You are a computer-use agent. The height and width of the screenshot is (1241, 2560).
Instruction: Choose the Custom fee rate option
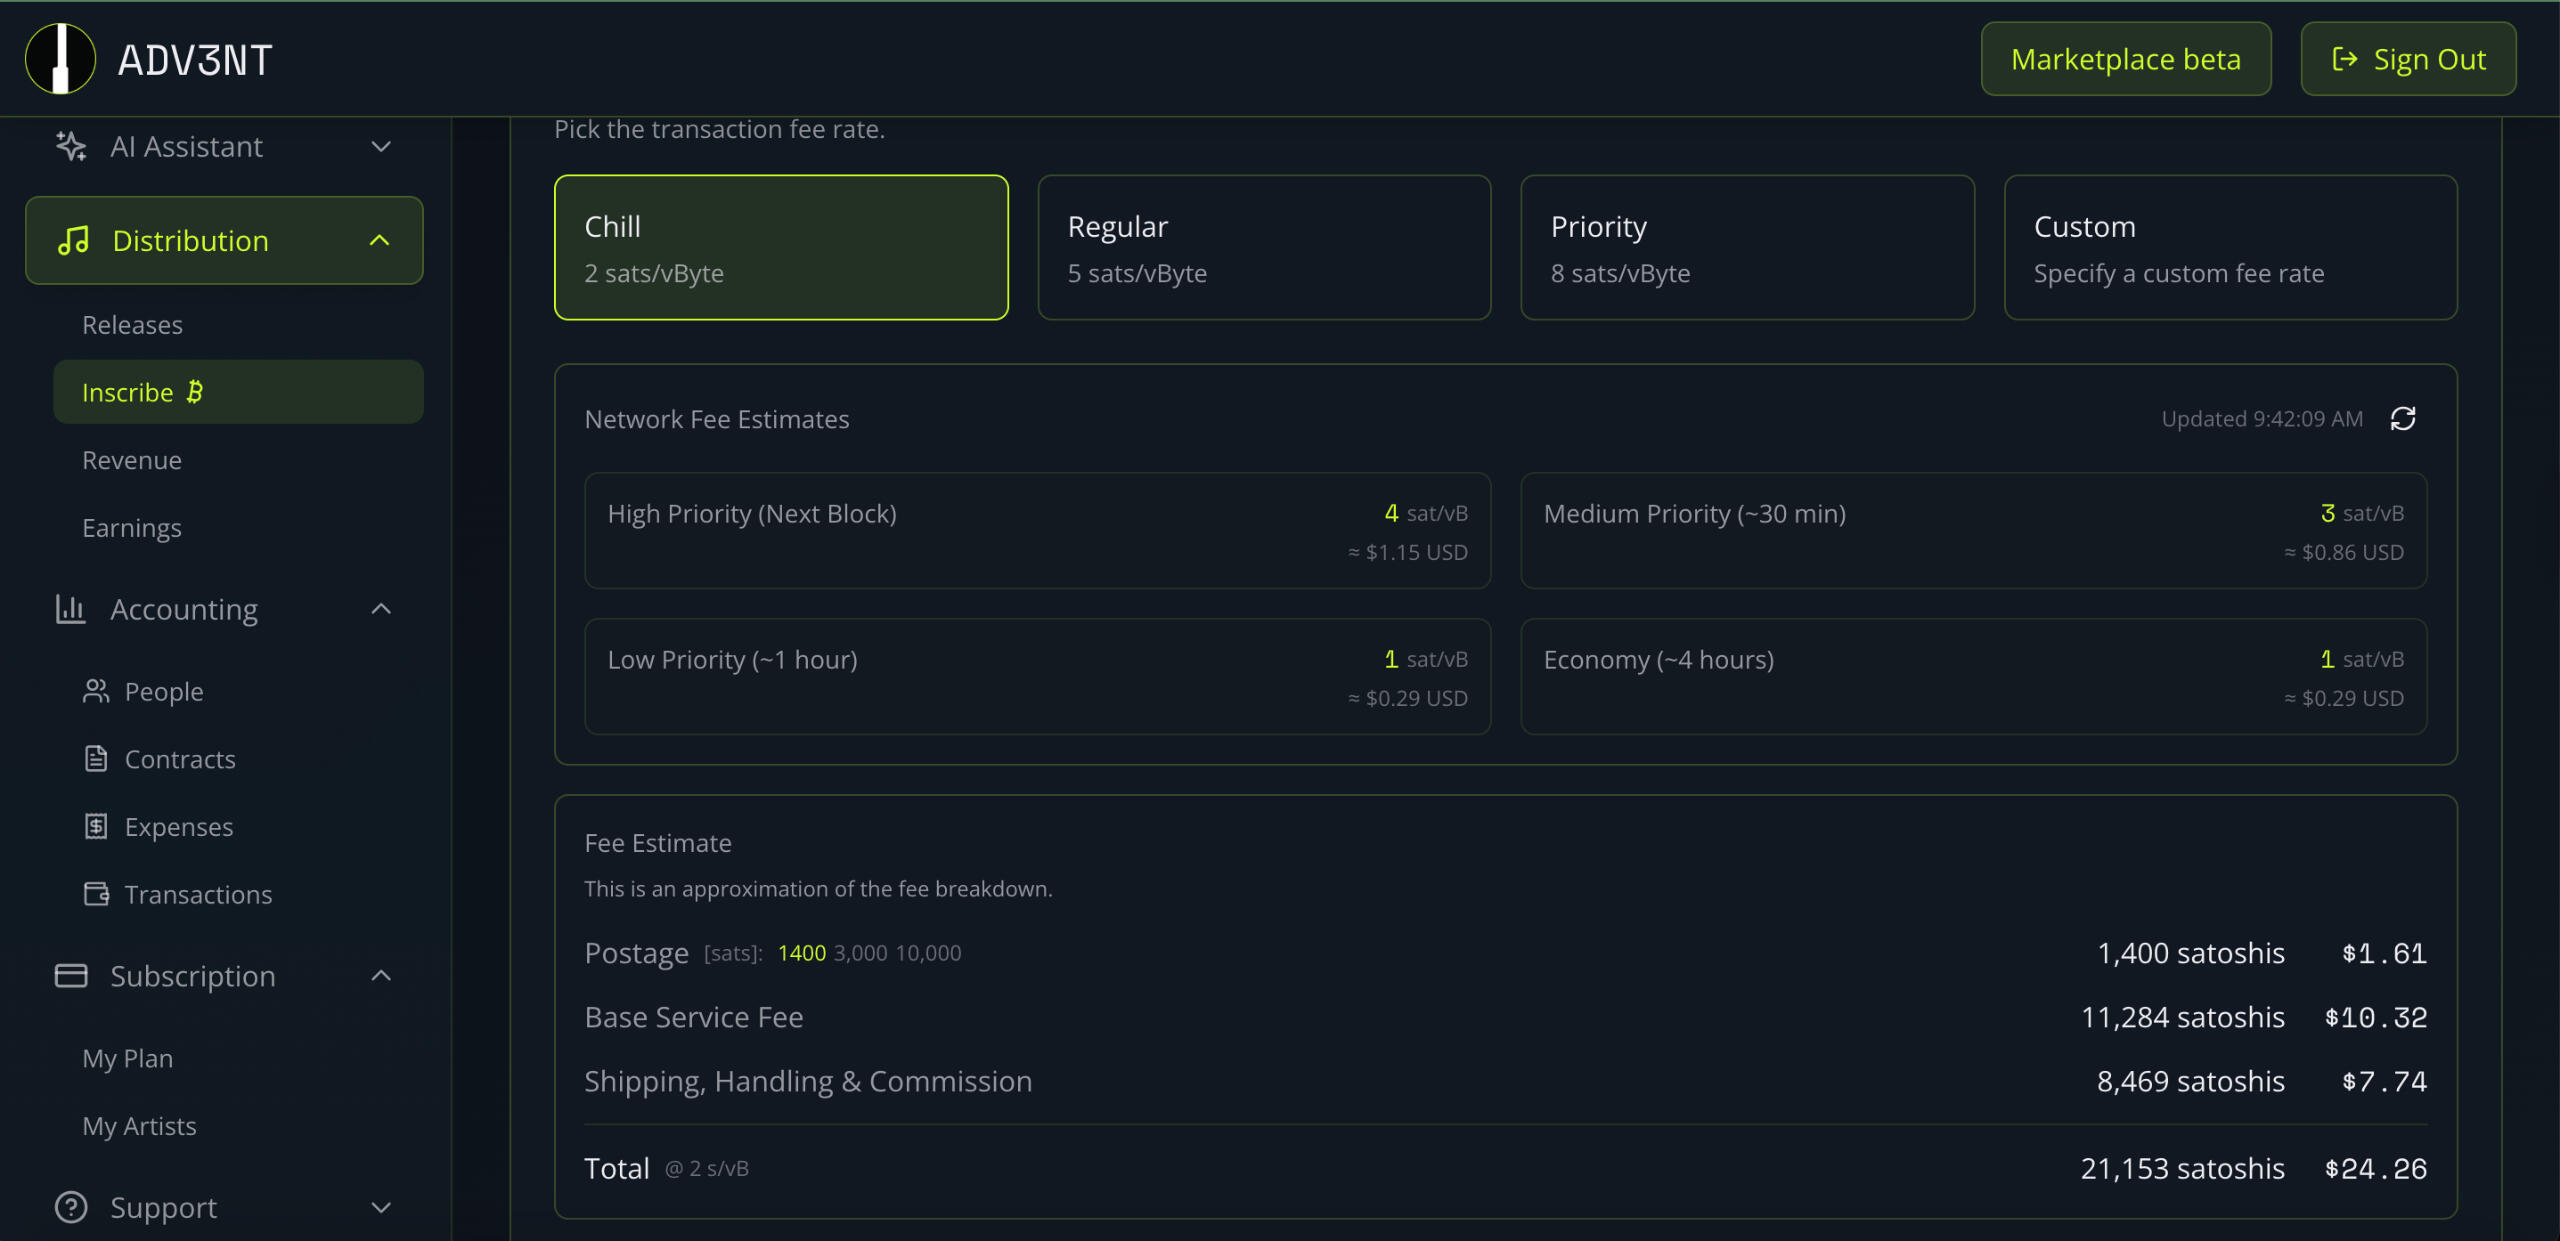click(2230, 248)
